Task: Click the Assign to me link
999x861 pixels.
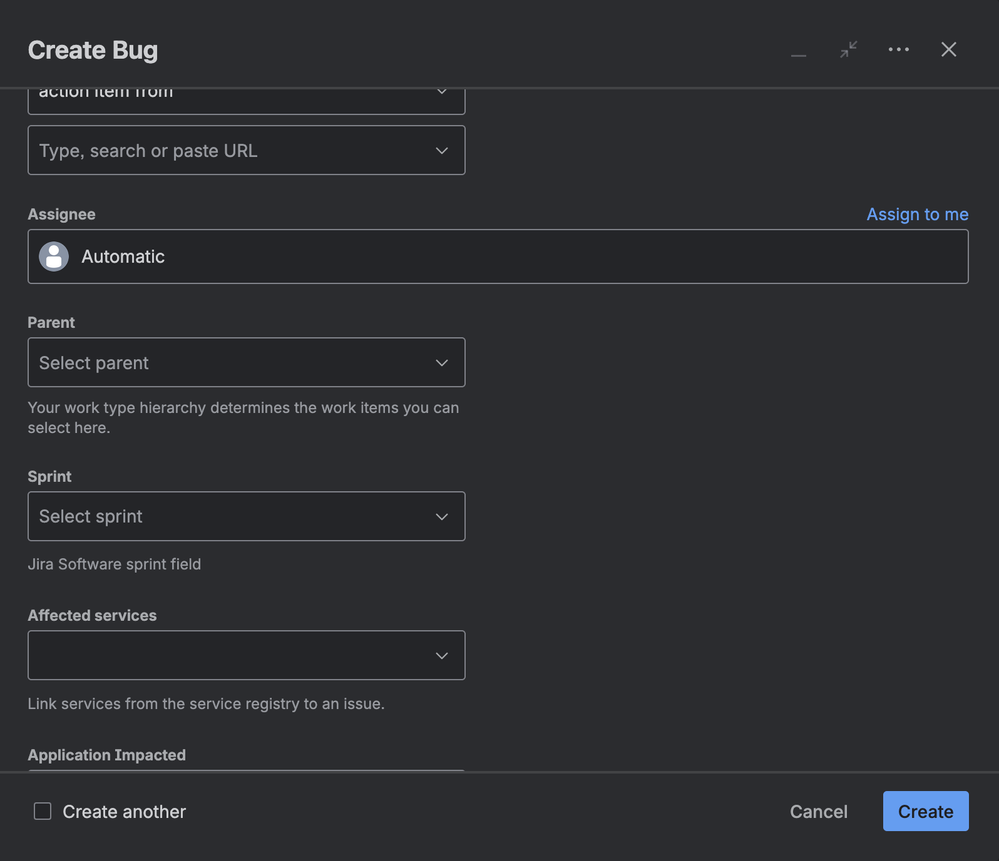Action: coord(917,214)
